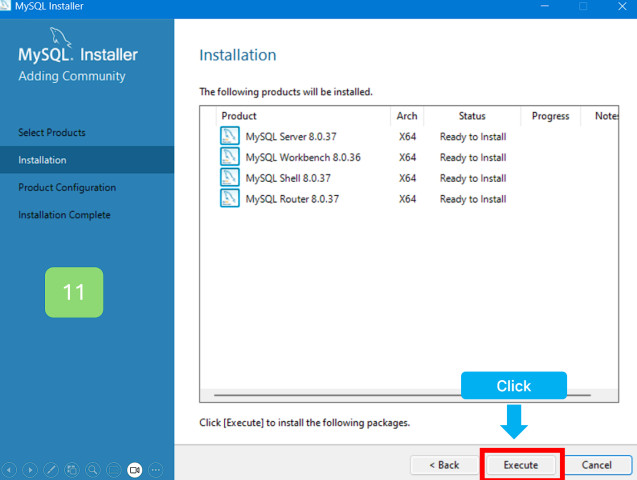Click Ready to Install status of MySQL Server
637x480 pixels.
pos(473,137)
